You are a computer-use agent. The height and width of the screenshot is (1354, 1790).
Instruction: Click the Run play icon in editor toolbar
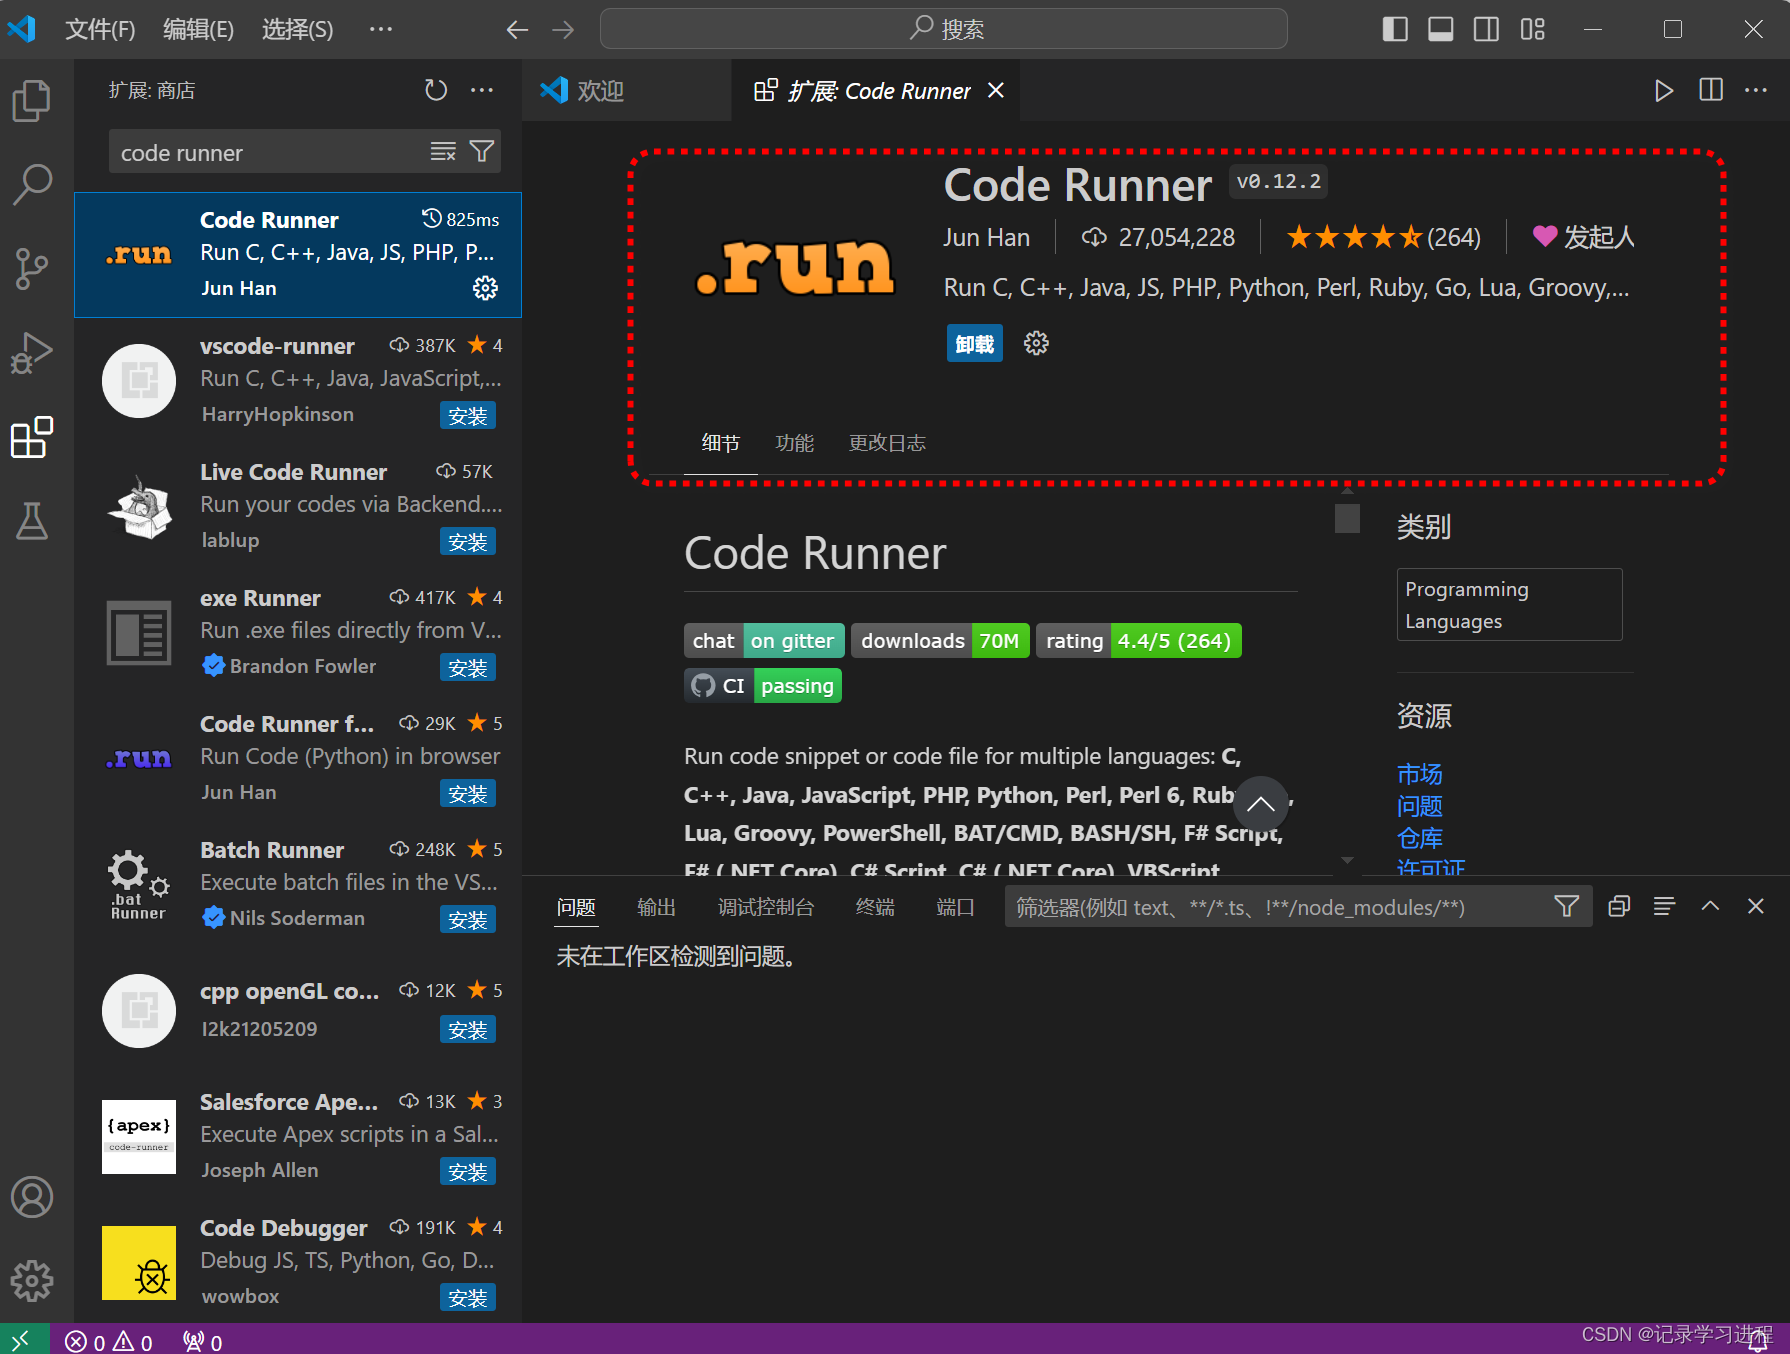1664,91
